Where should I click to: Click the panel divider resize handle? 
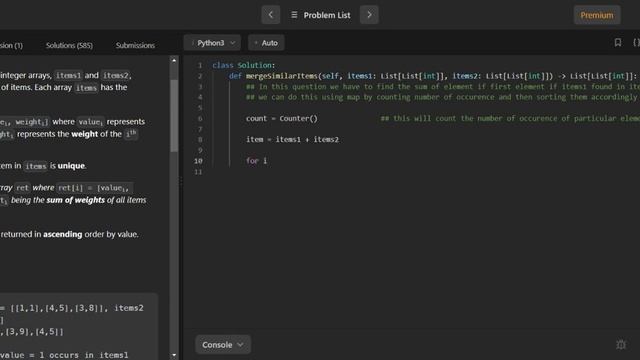click(181, 180)
